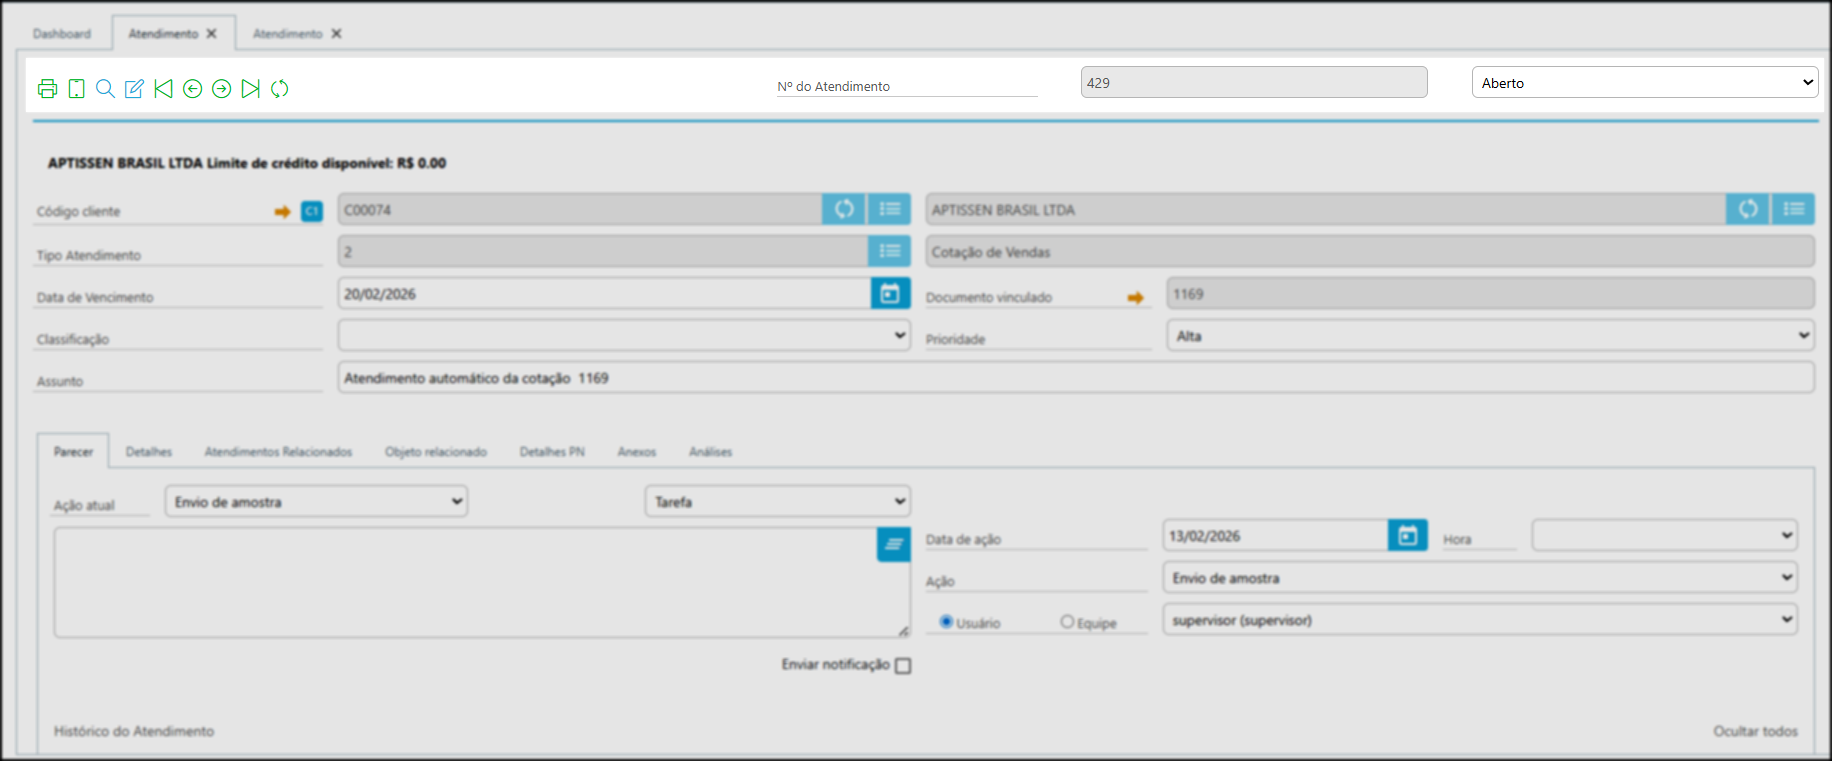The height and width of the screenshot is (761, 1832).
Task: Click the refresh icon in toolbar
Action: [280, 89]
